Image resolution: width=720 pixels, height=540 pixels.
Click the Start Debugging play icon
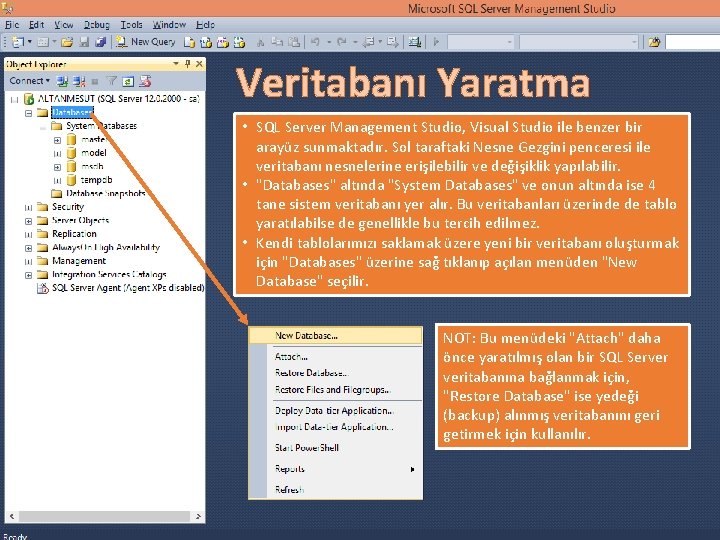(436, 42)
